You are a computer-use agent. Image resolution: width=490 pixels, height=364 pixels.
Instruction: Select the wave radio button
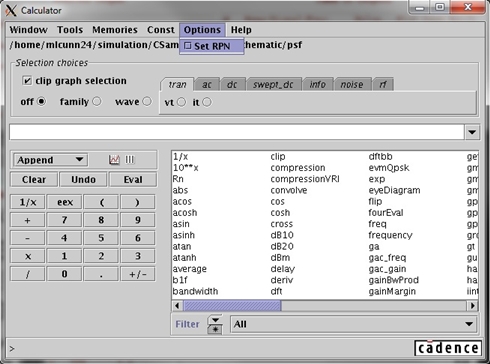147,101
